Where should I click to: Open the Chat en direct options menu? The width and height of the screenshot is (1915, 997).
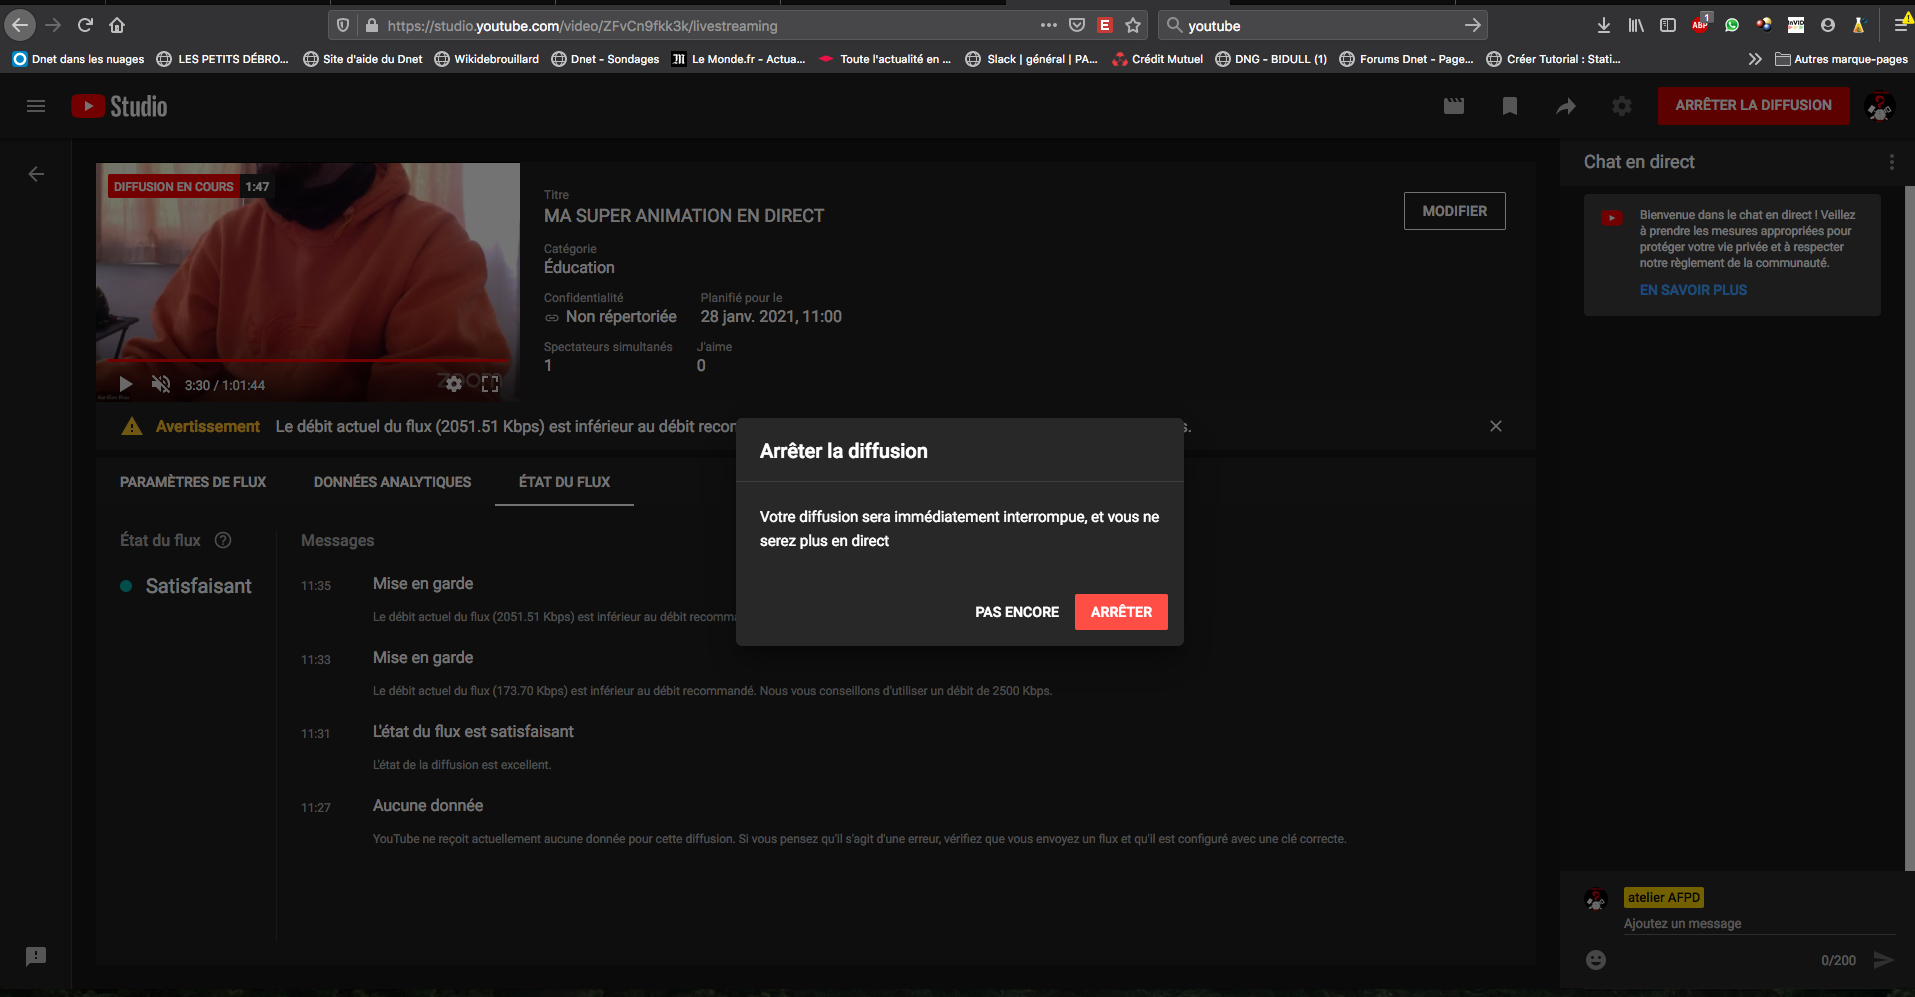1891,162
